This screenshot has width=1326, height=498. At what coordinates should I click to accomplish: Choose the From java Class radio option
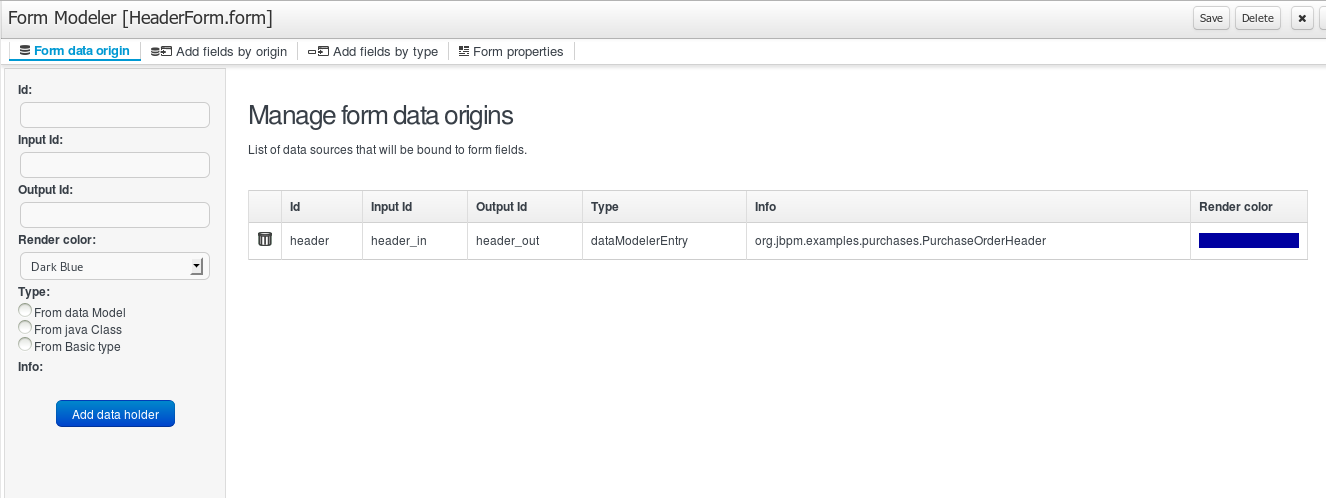coord(26,328)
